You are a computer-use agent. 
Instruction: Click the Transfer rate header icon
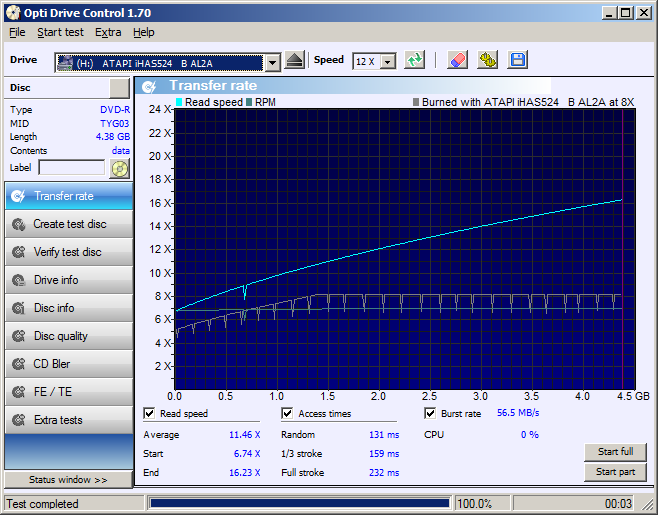[149, 86]
